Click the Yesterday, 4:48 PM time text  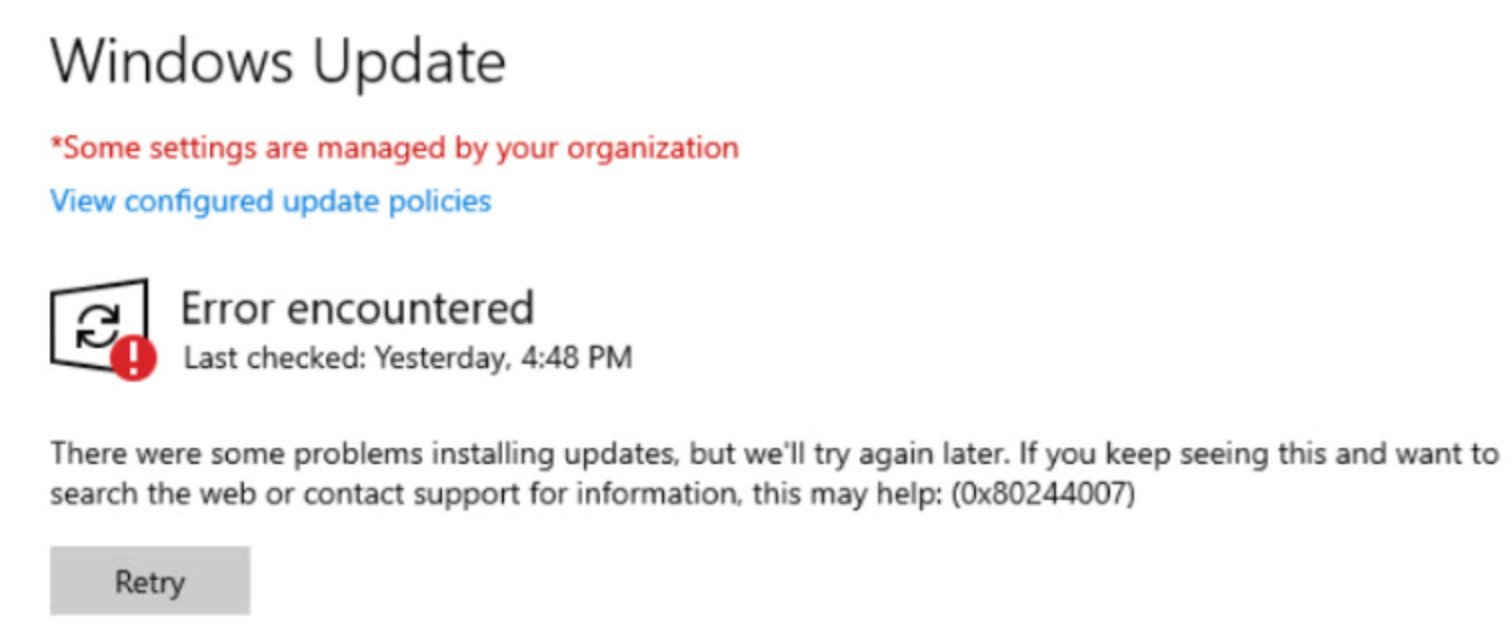tap(503, 358)
